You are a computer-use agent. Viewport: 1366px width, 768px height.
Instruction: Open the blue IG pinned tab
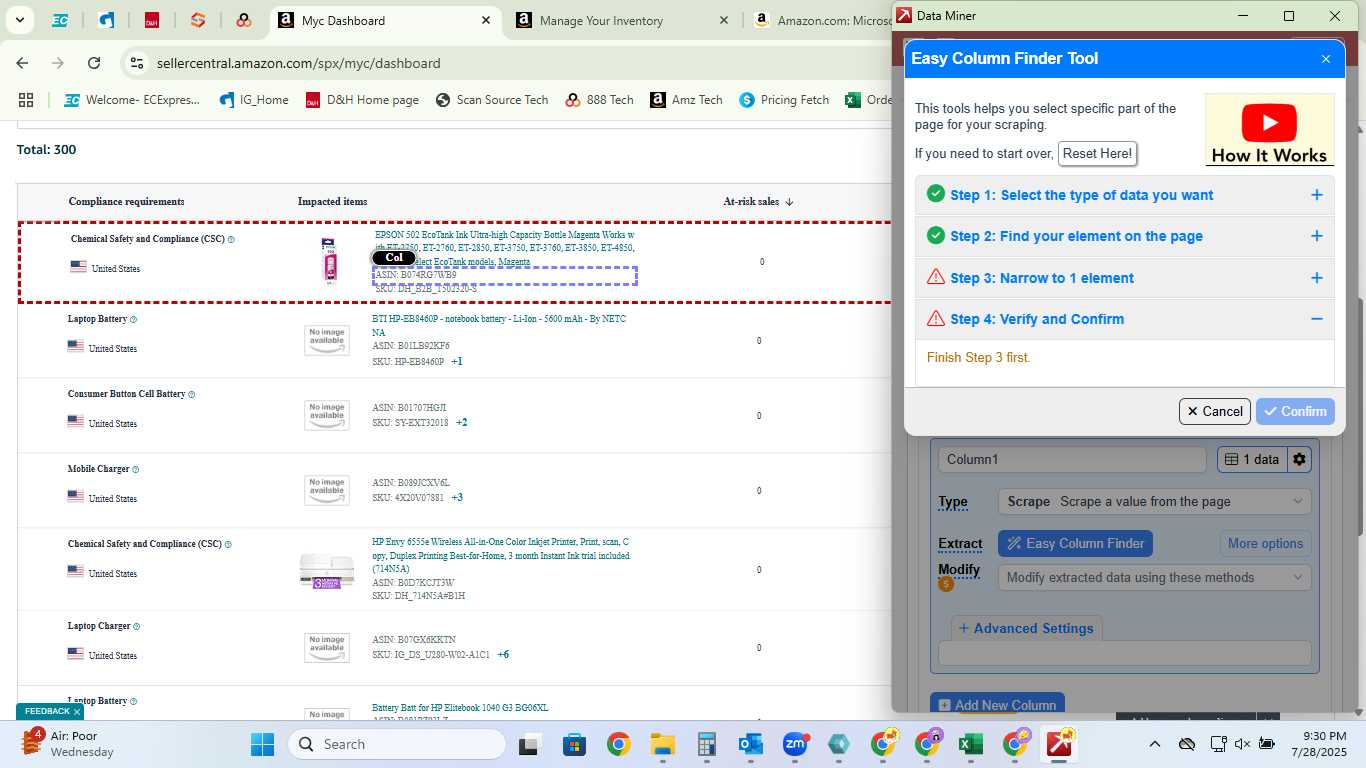tap(106, 20)
